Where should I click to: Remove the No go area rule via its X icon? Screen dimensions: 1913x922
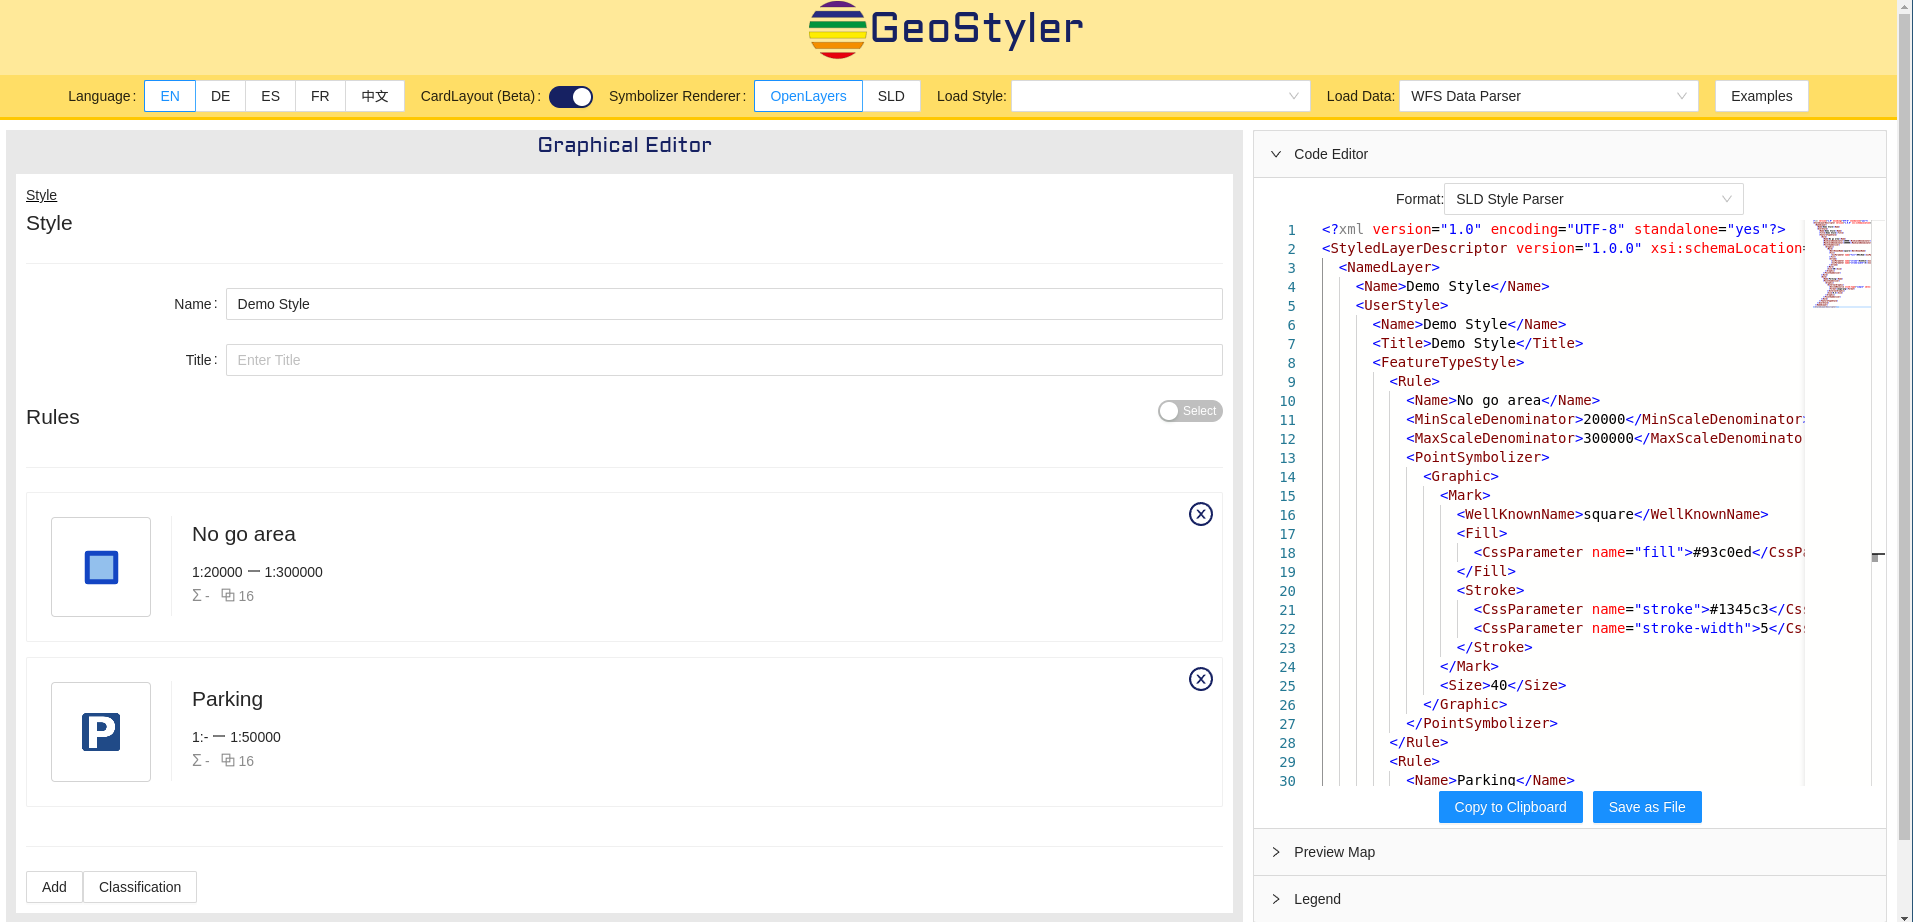click(1200, 514)
